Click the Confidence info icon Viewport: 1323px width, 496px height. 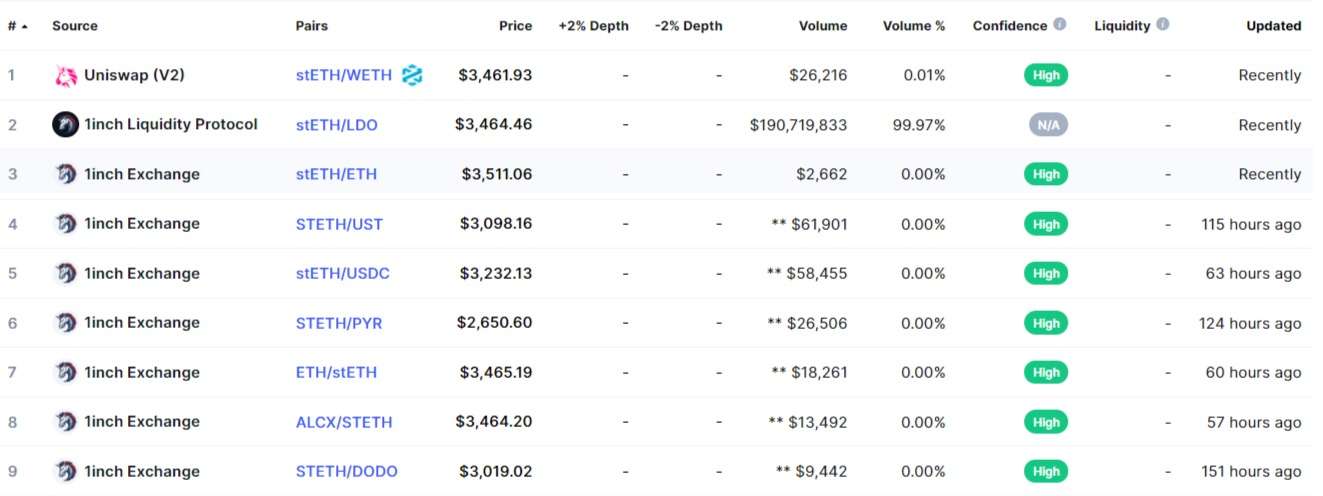(1060, 25)
